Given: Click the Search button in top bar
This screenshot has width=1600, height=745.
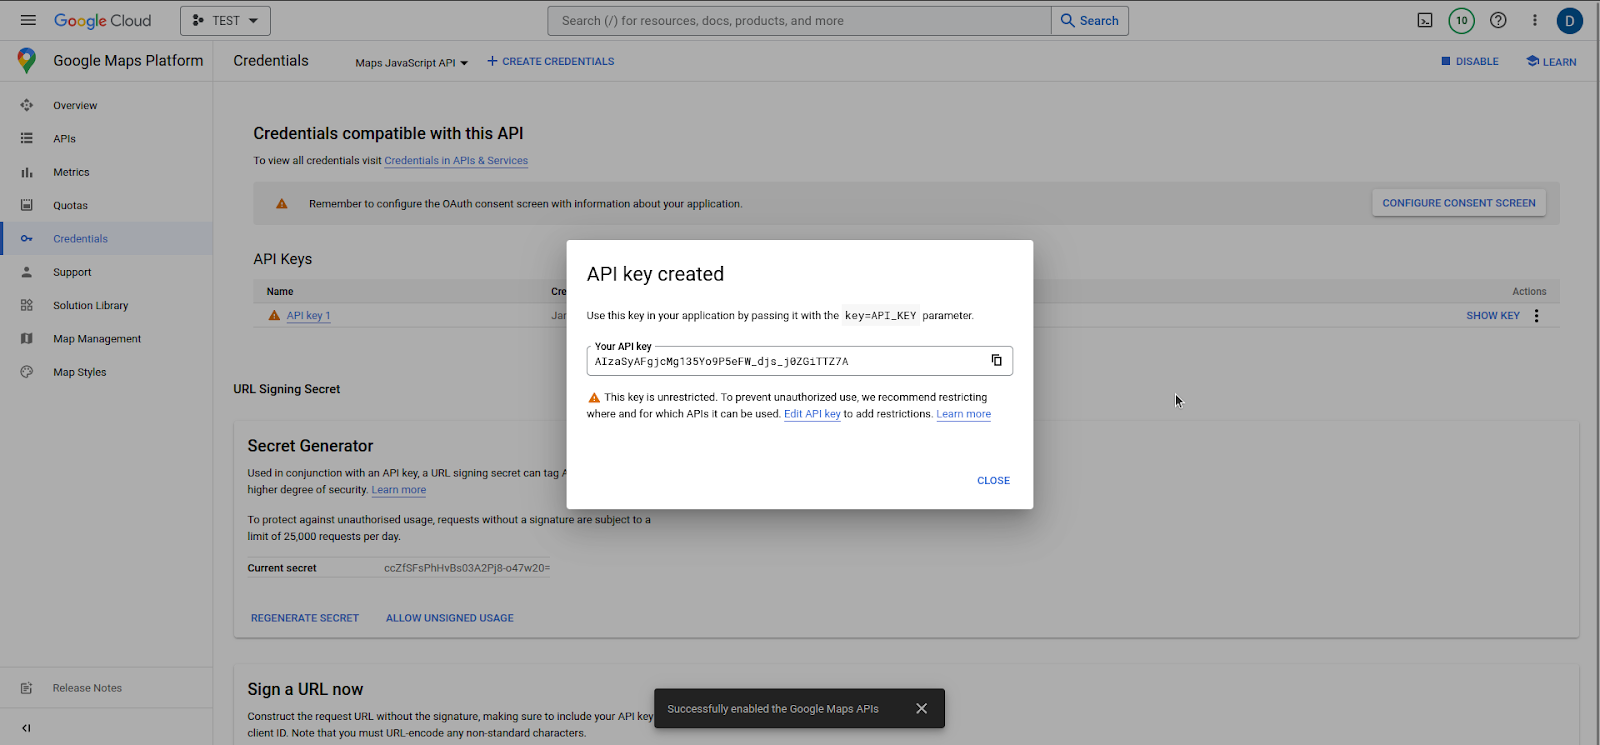Looking at the screenshot, I should [1090, 21].
